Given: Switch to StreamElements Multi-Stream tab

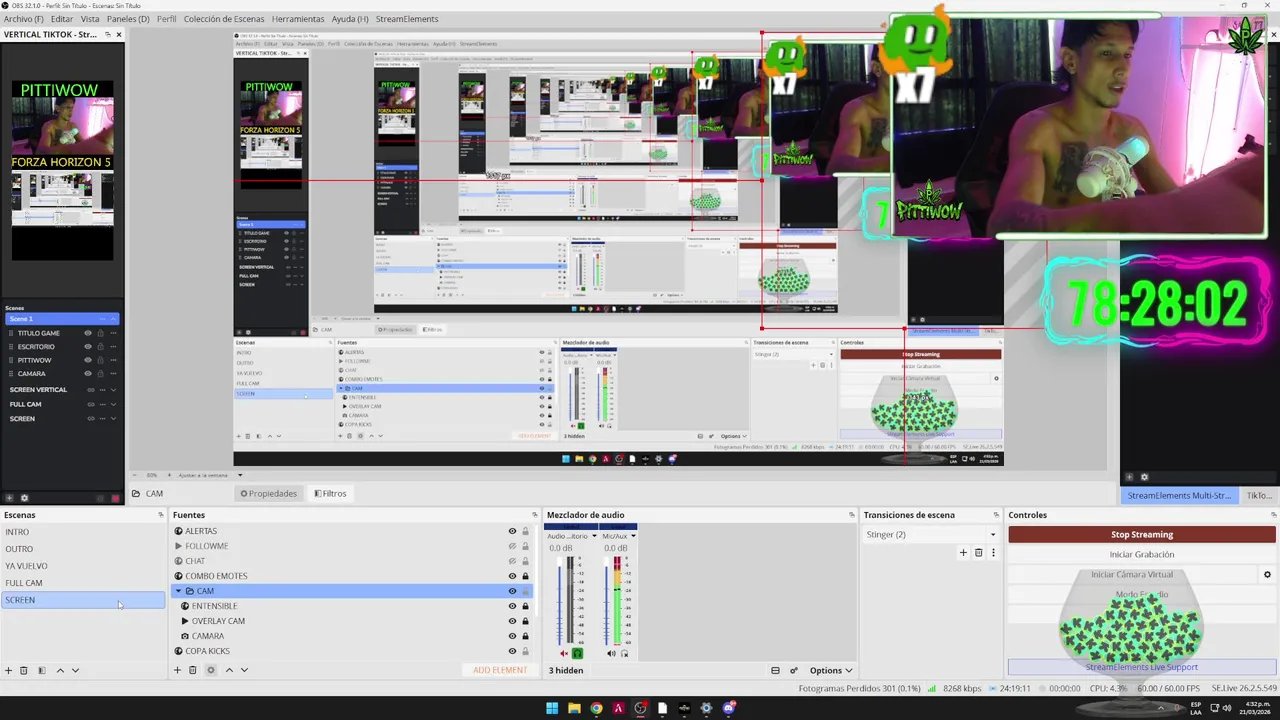Looking at the screenshot, I should [x=1179, y=495].
